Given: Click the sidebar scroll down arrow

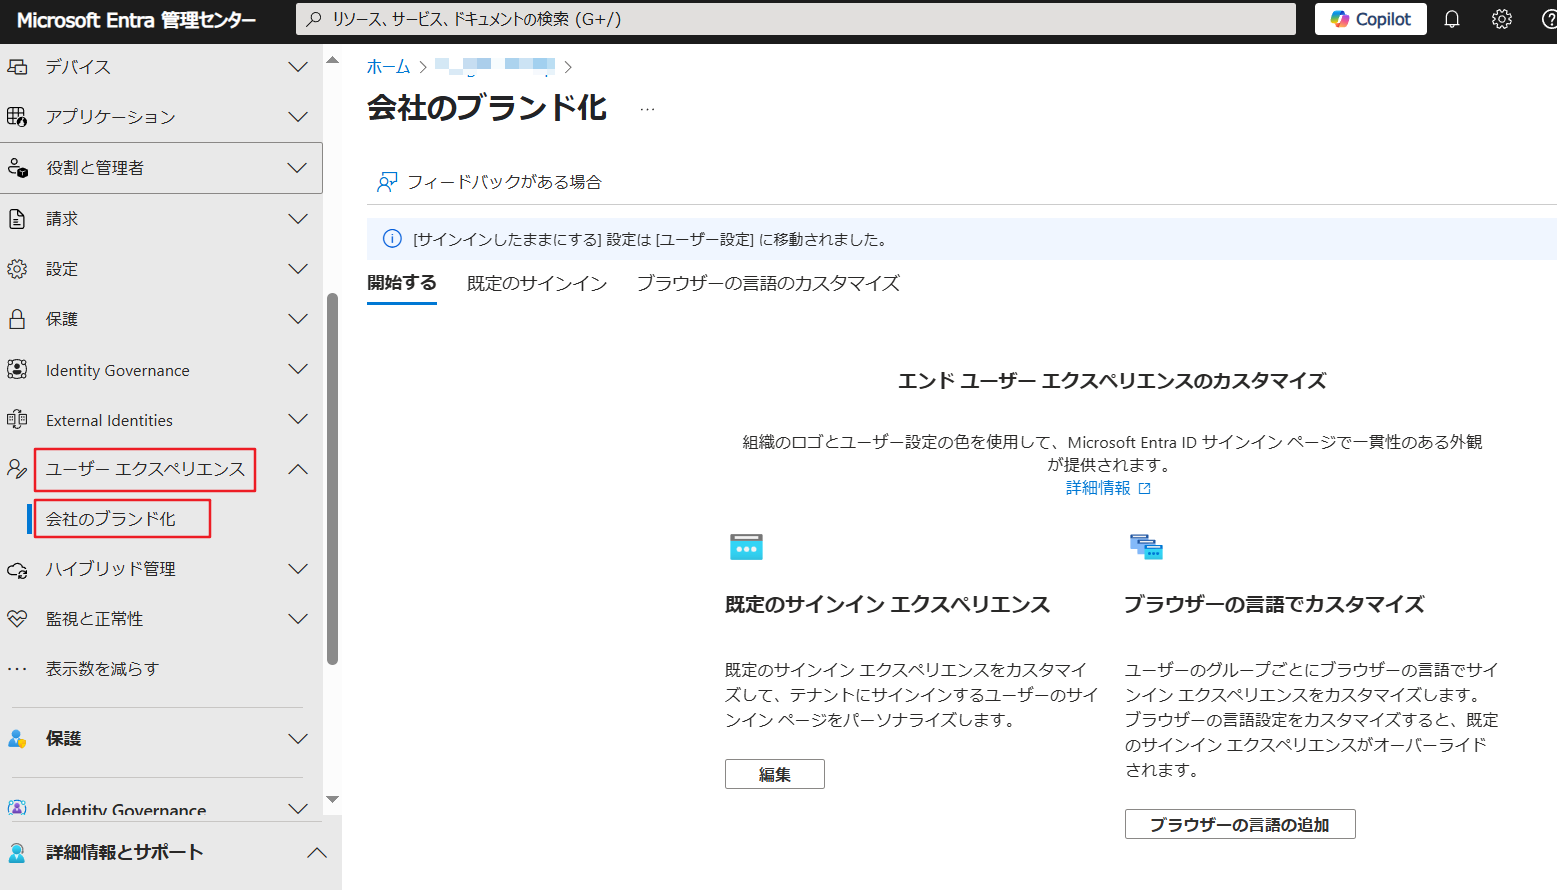Looking at the screenshot, I should (x=333, y=799).
